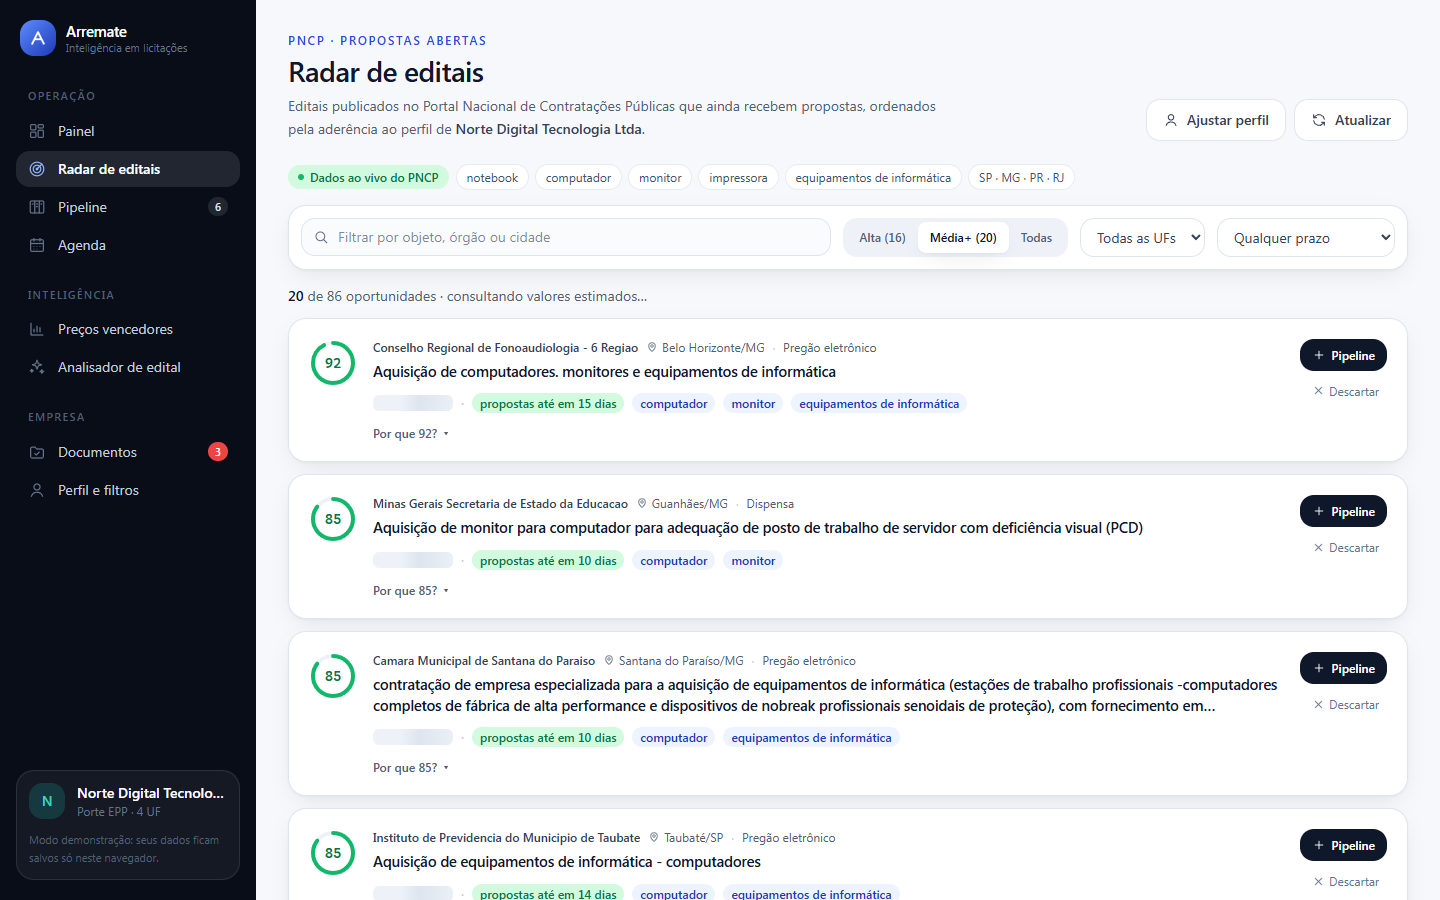Click the Perfil e filtros person icon
The width and height of the screenshot is (1440, 900).
point(37,490)
